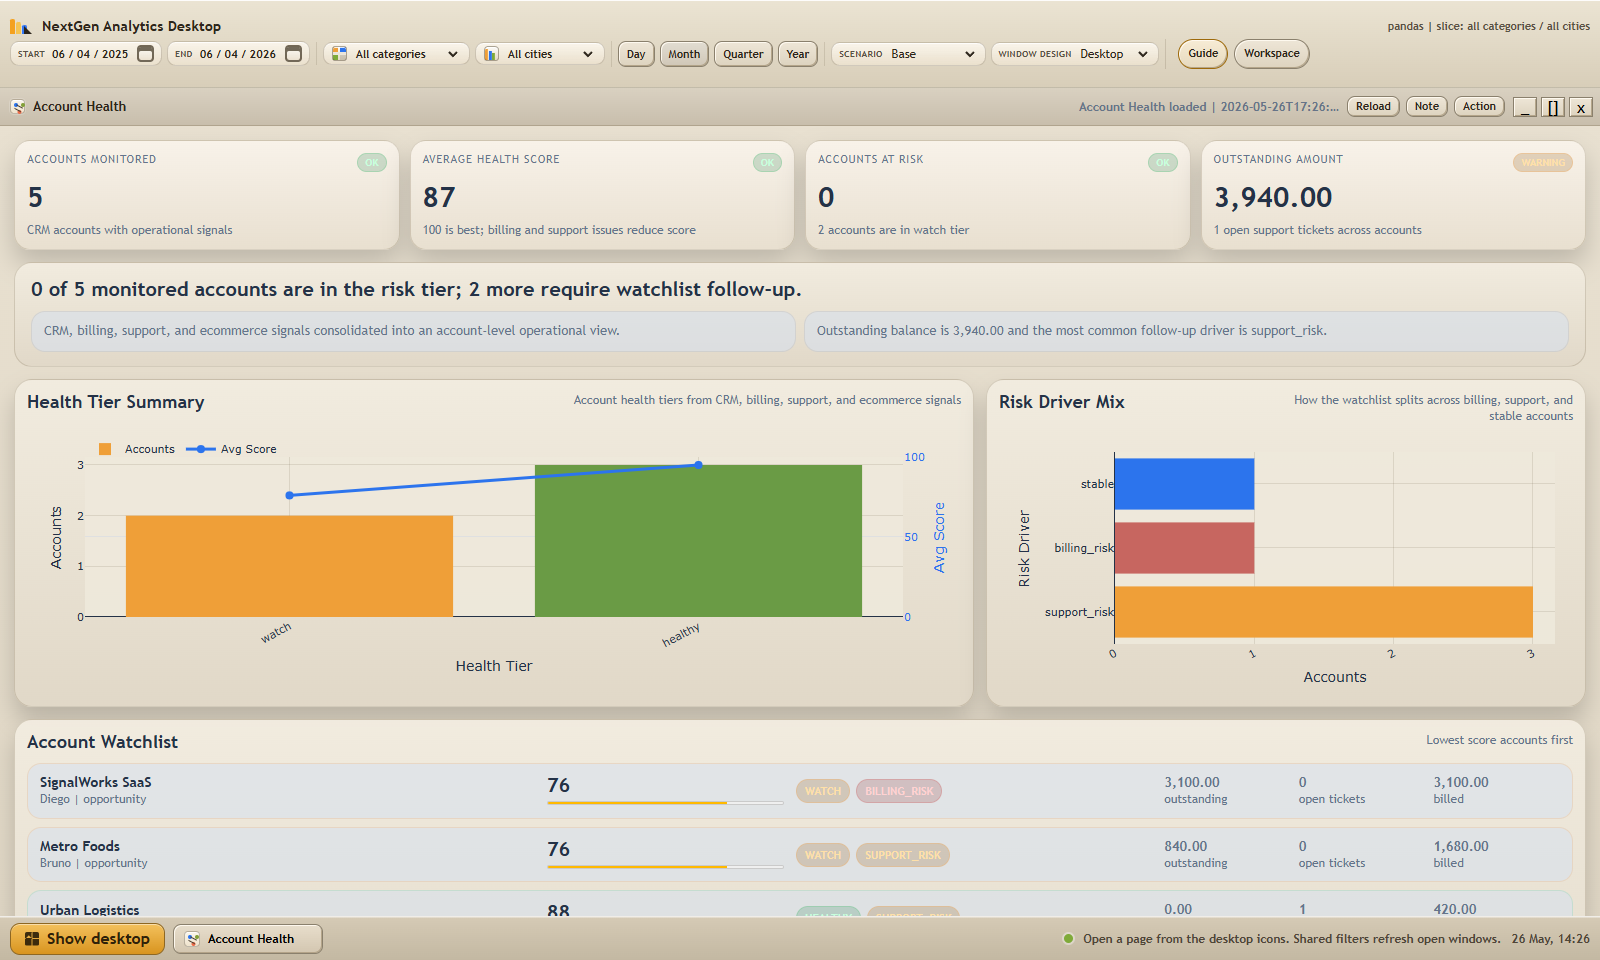Image resolution: width=1600 pixels, height=960 pixels.
Task: Click the red billing_risk driver bar
Action: (1184, 548)
